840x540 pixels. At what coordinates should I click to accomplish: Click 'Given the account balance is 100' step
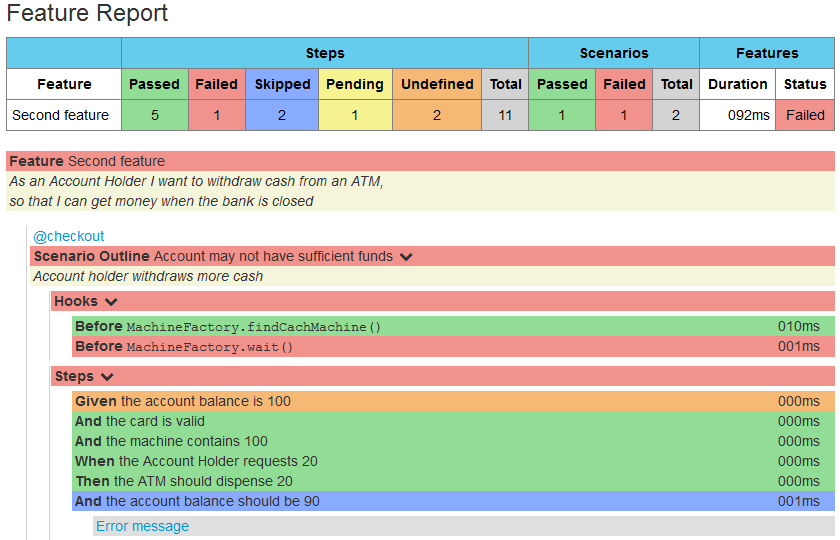pos(453,401)
